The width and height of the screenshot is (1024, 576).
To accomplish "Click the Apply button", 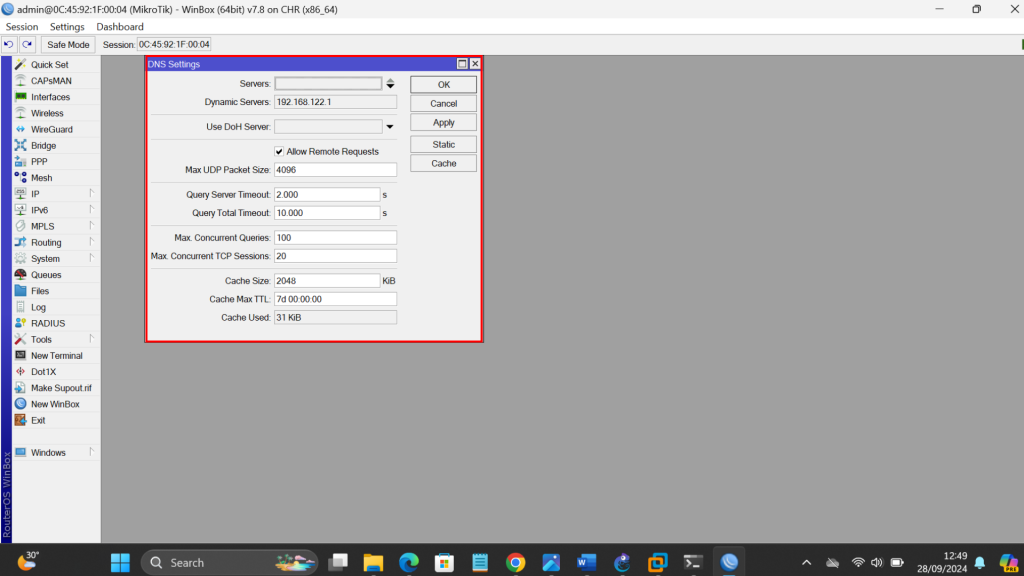I will tap(443, 123).
